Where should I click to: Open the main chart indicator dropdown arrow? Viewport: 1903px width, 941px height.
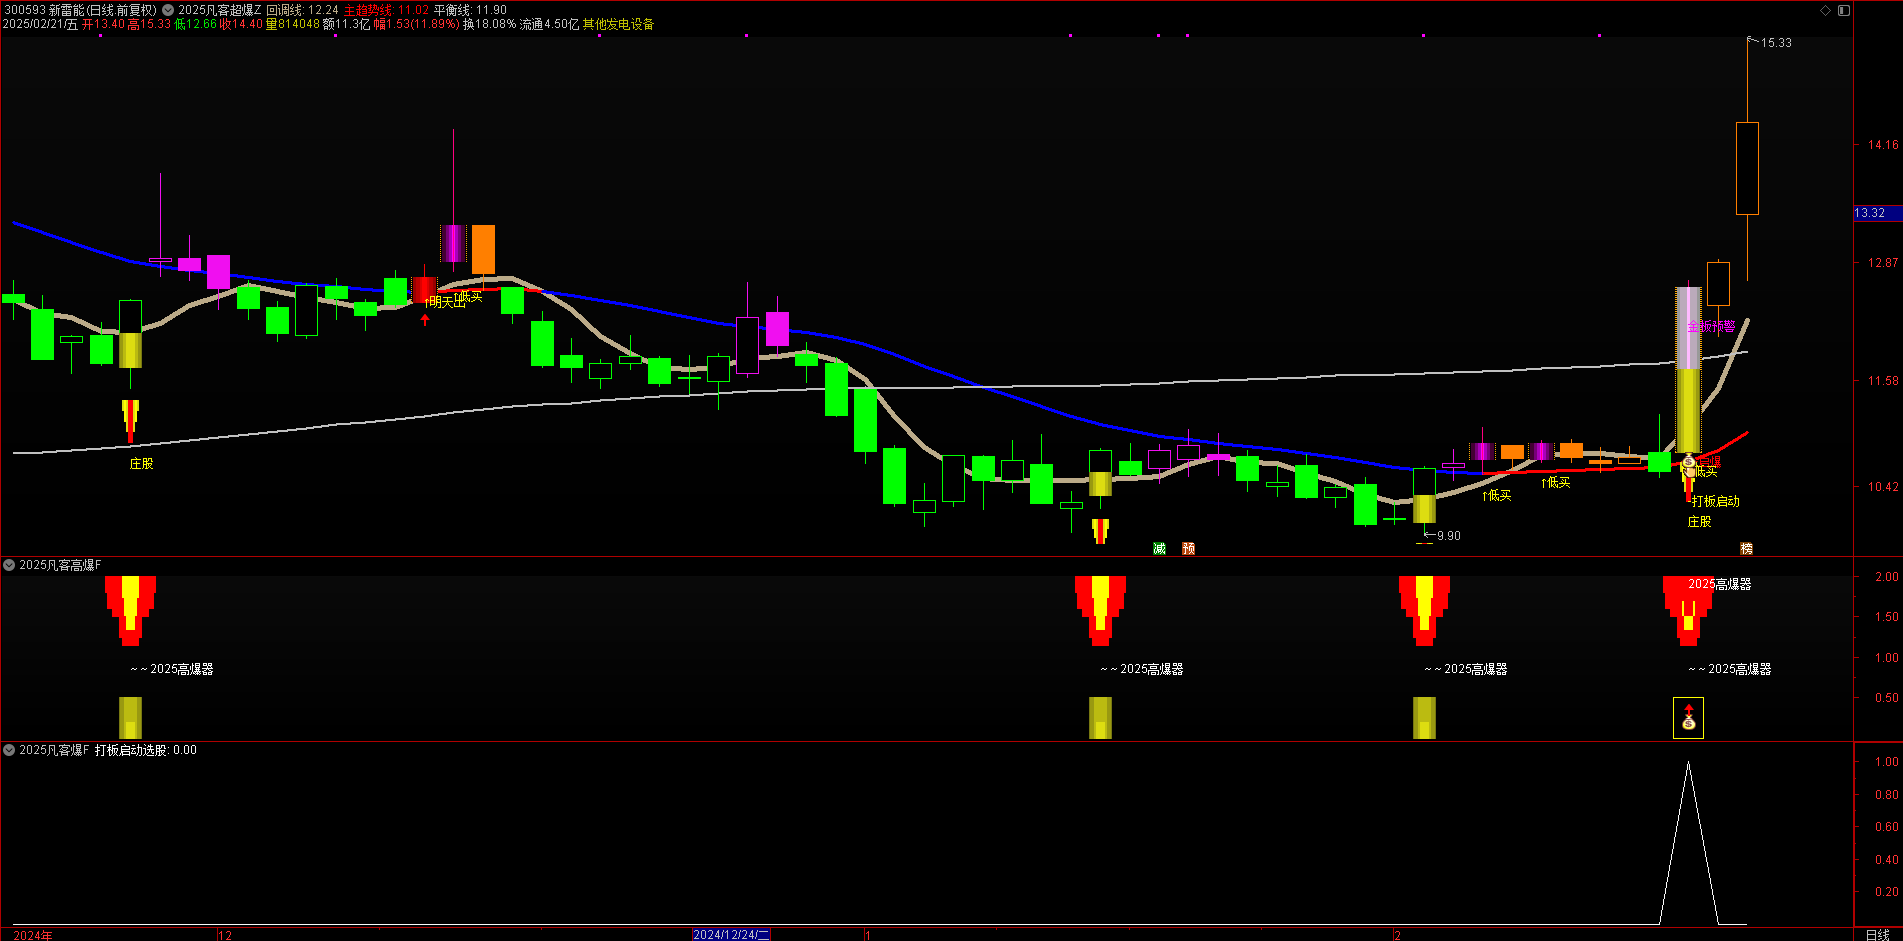(x=168, y=10)
